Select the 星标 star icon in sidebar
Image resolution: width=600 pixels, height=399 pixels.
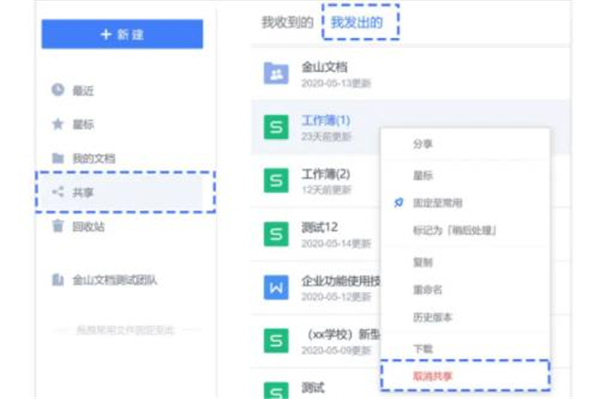coord(58,124)
